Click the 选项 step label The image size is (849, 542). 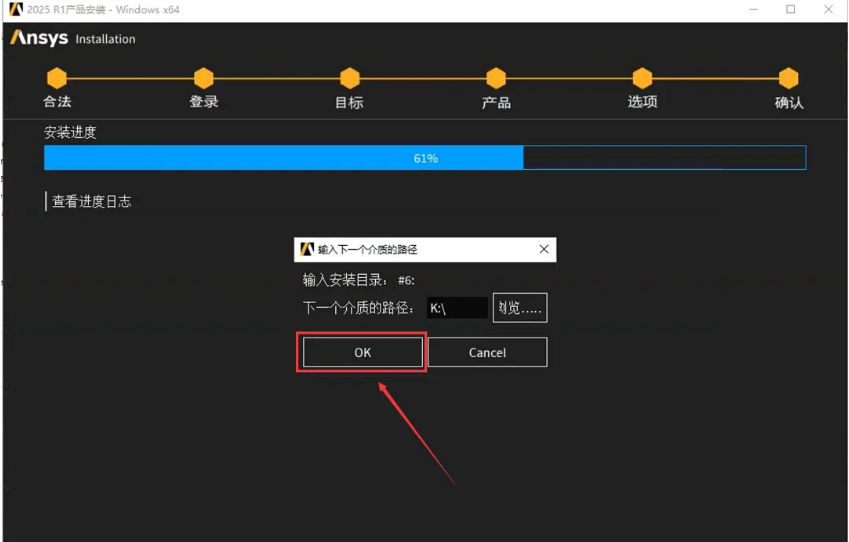(x=642, y=101)
